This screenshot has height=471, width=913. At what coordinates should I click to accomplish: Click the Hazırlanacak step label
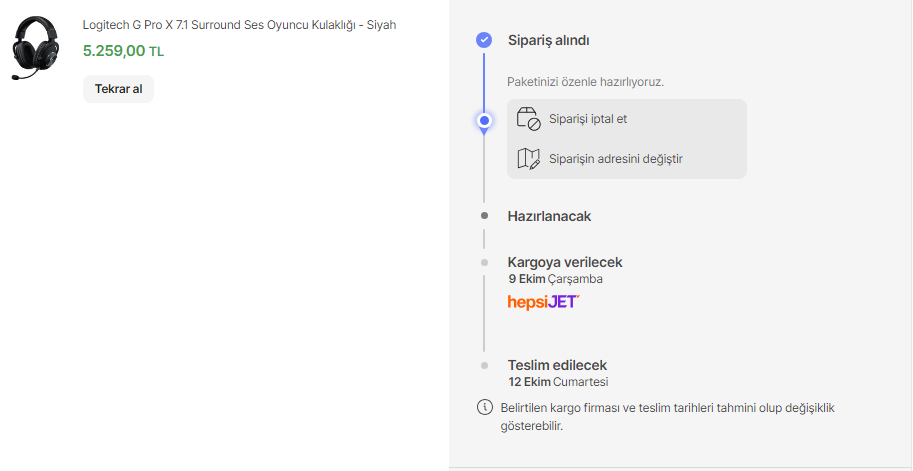tap(549, 216)
